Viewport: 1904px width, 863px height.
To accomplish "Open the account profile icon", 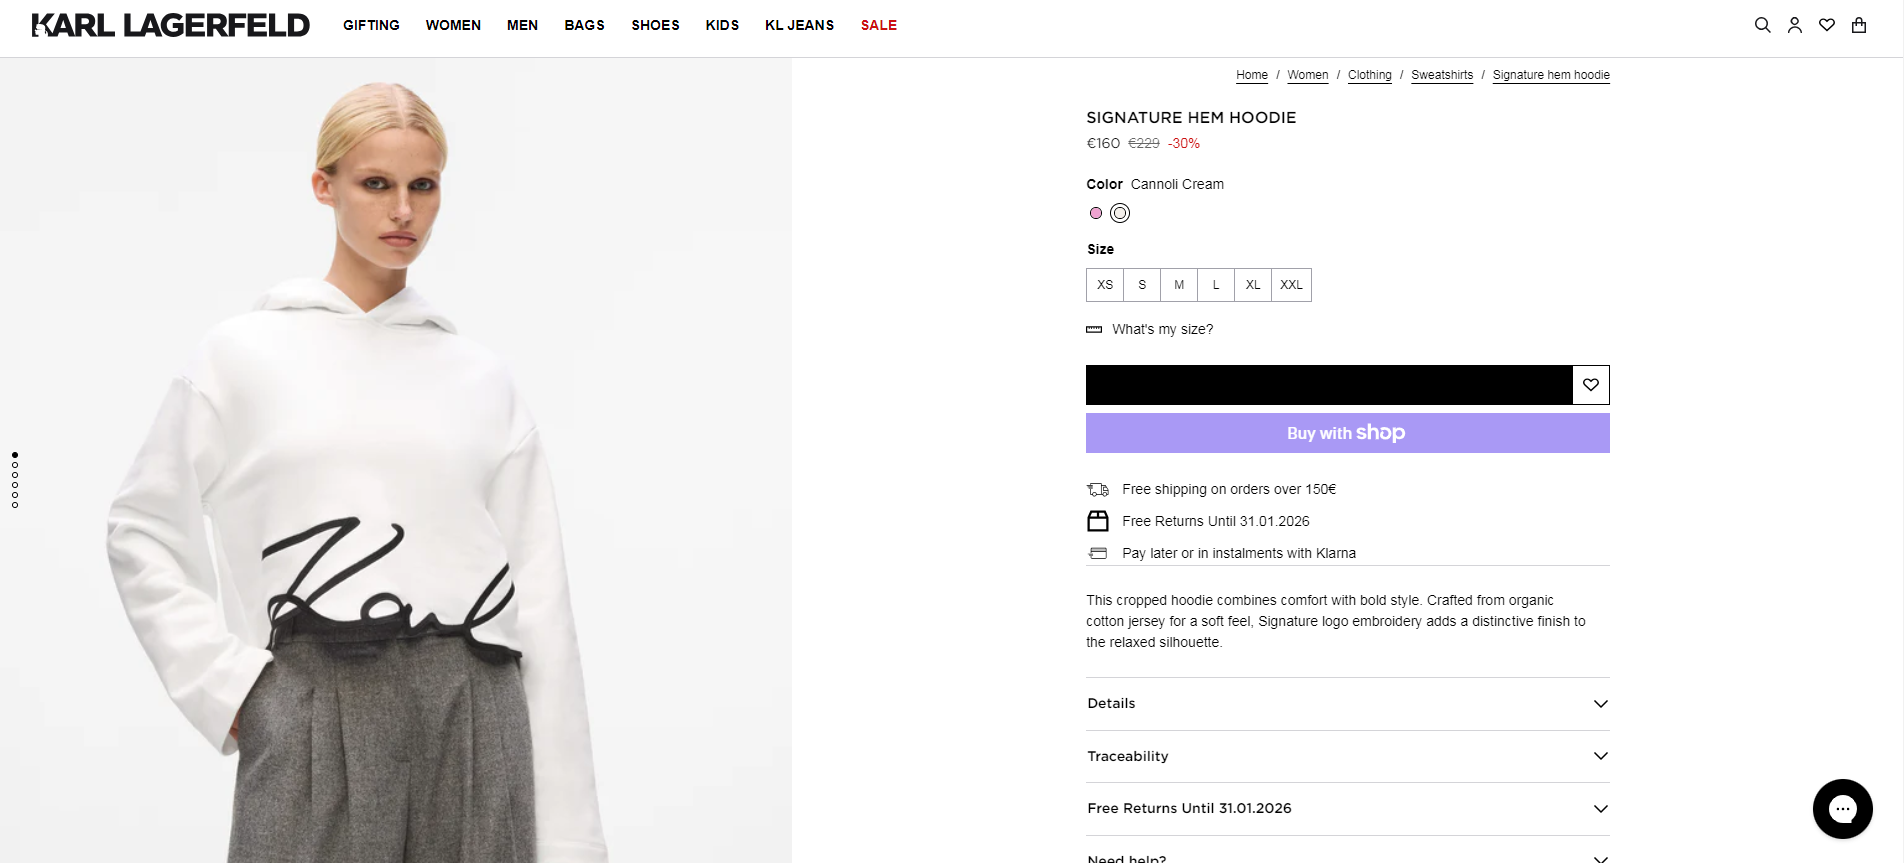I will pos(1795,25).
